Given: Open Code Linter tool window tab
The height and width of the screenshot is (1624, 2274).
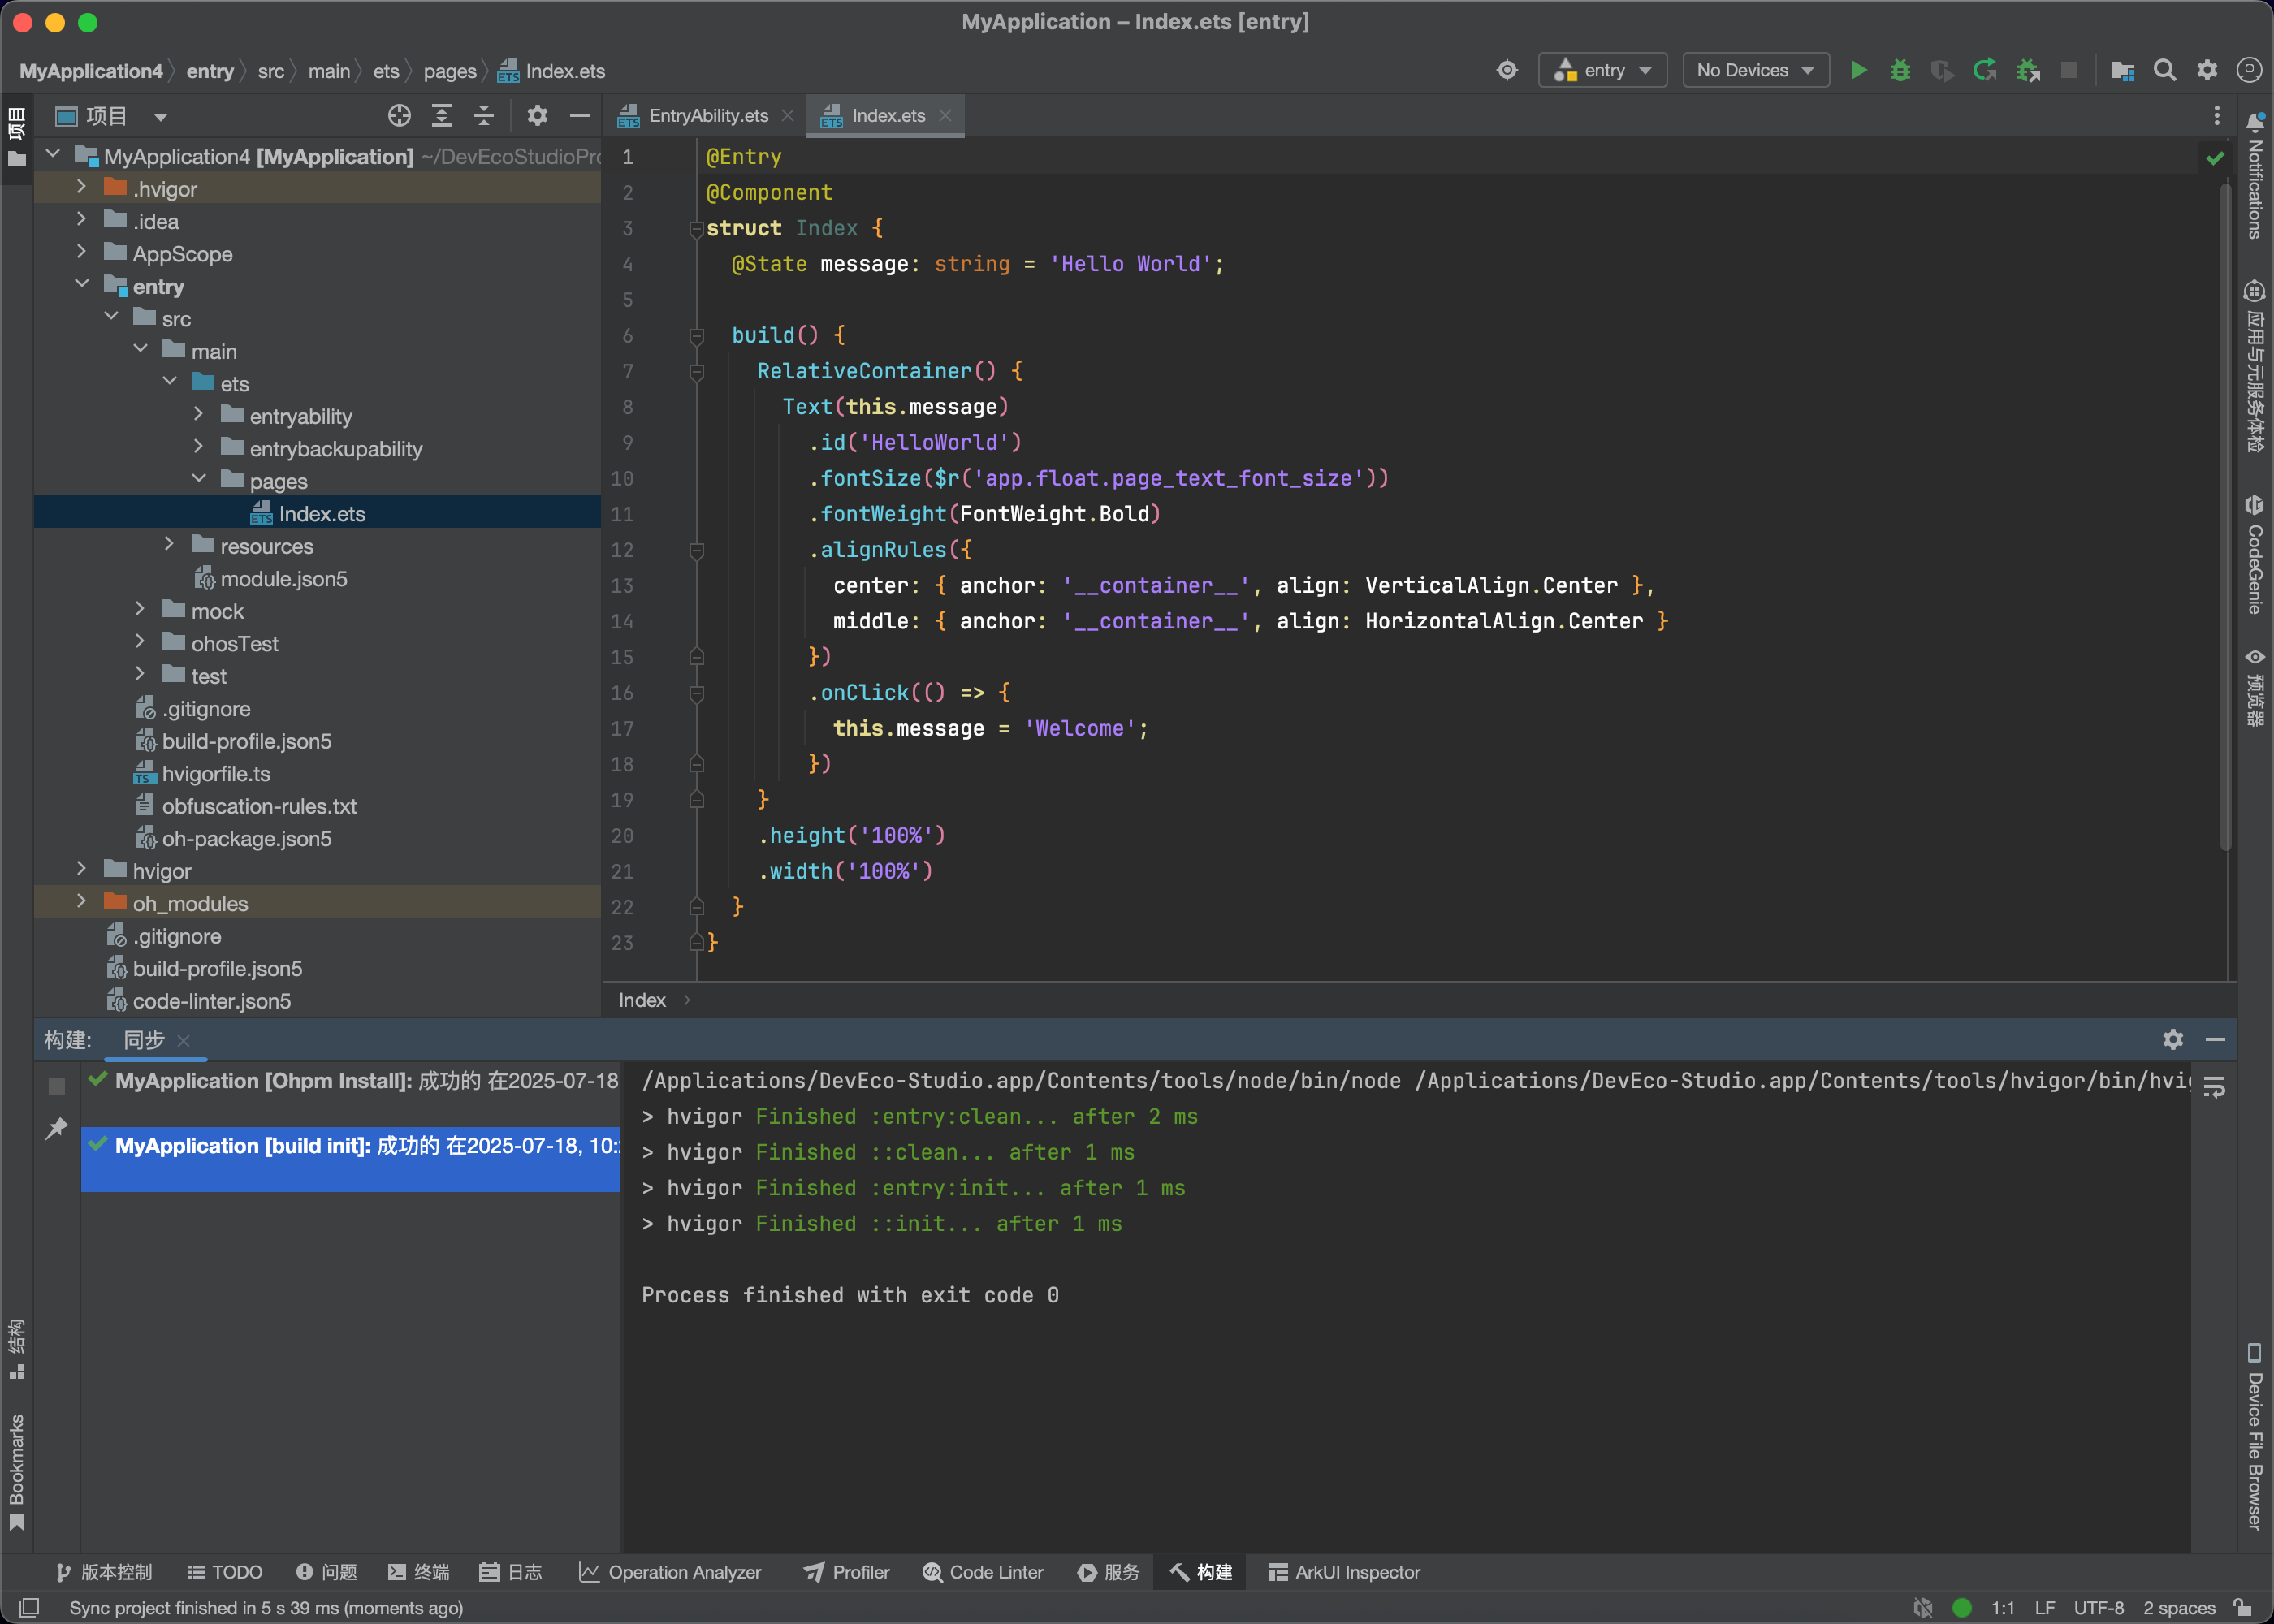Looking at the screenshot, I should pyautogui.click(x=983, y=1572).
